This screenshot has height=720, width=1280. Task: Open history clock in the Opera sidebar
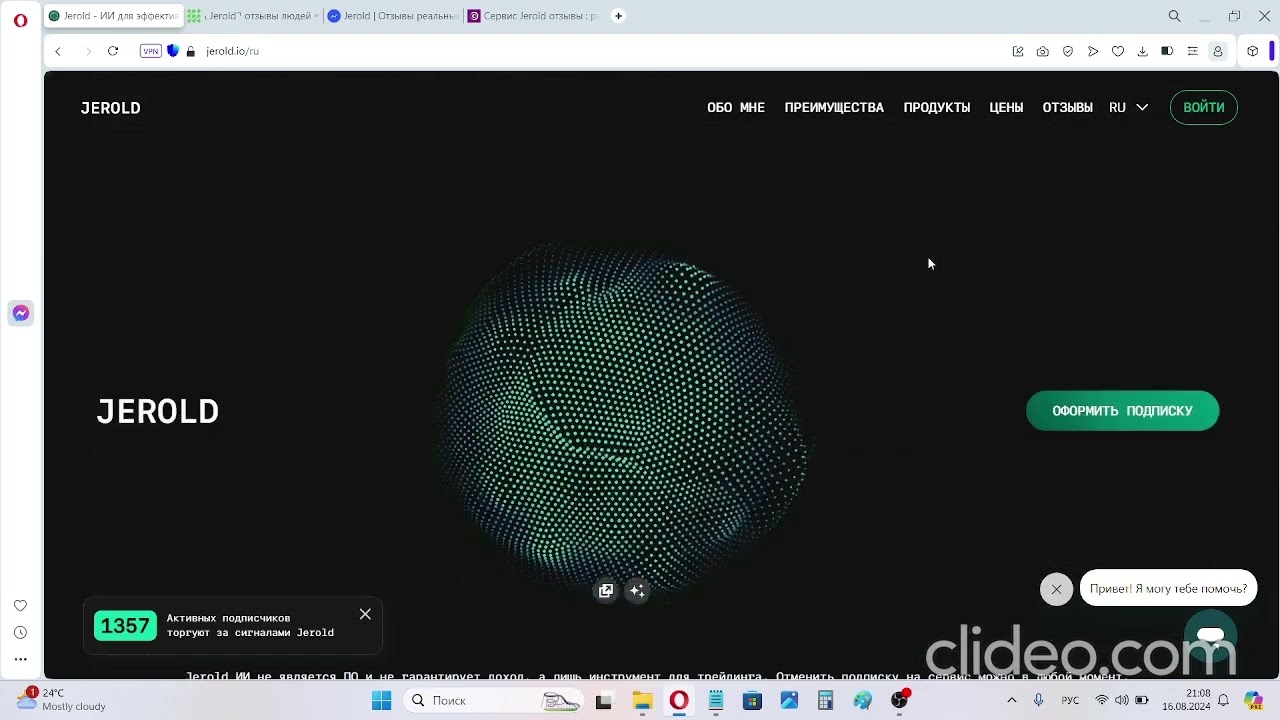(x=20, y=633)
